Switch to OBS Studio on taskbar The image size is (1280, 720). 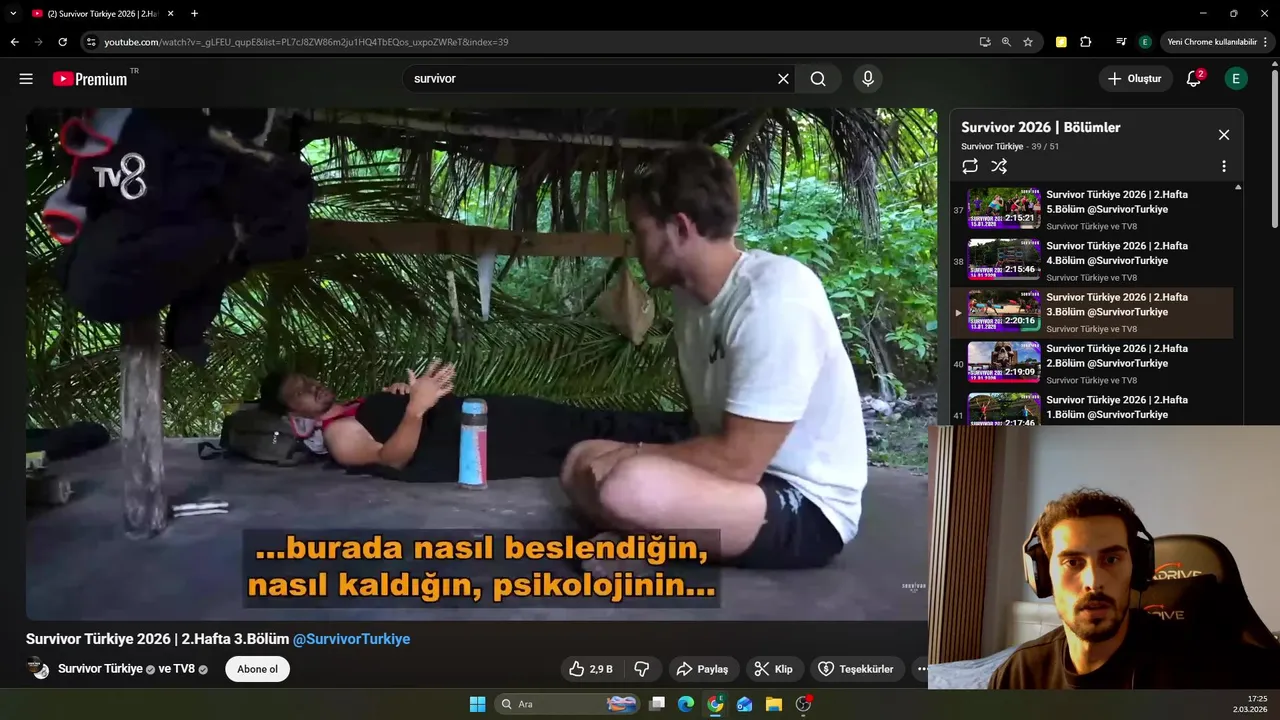(x=803, y=704)
